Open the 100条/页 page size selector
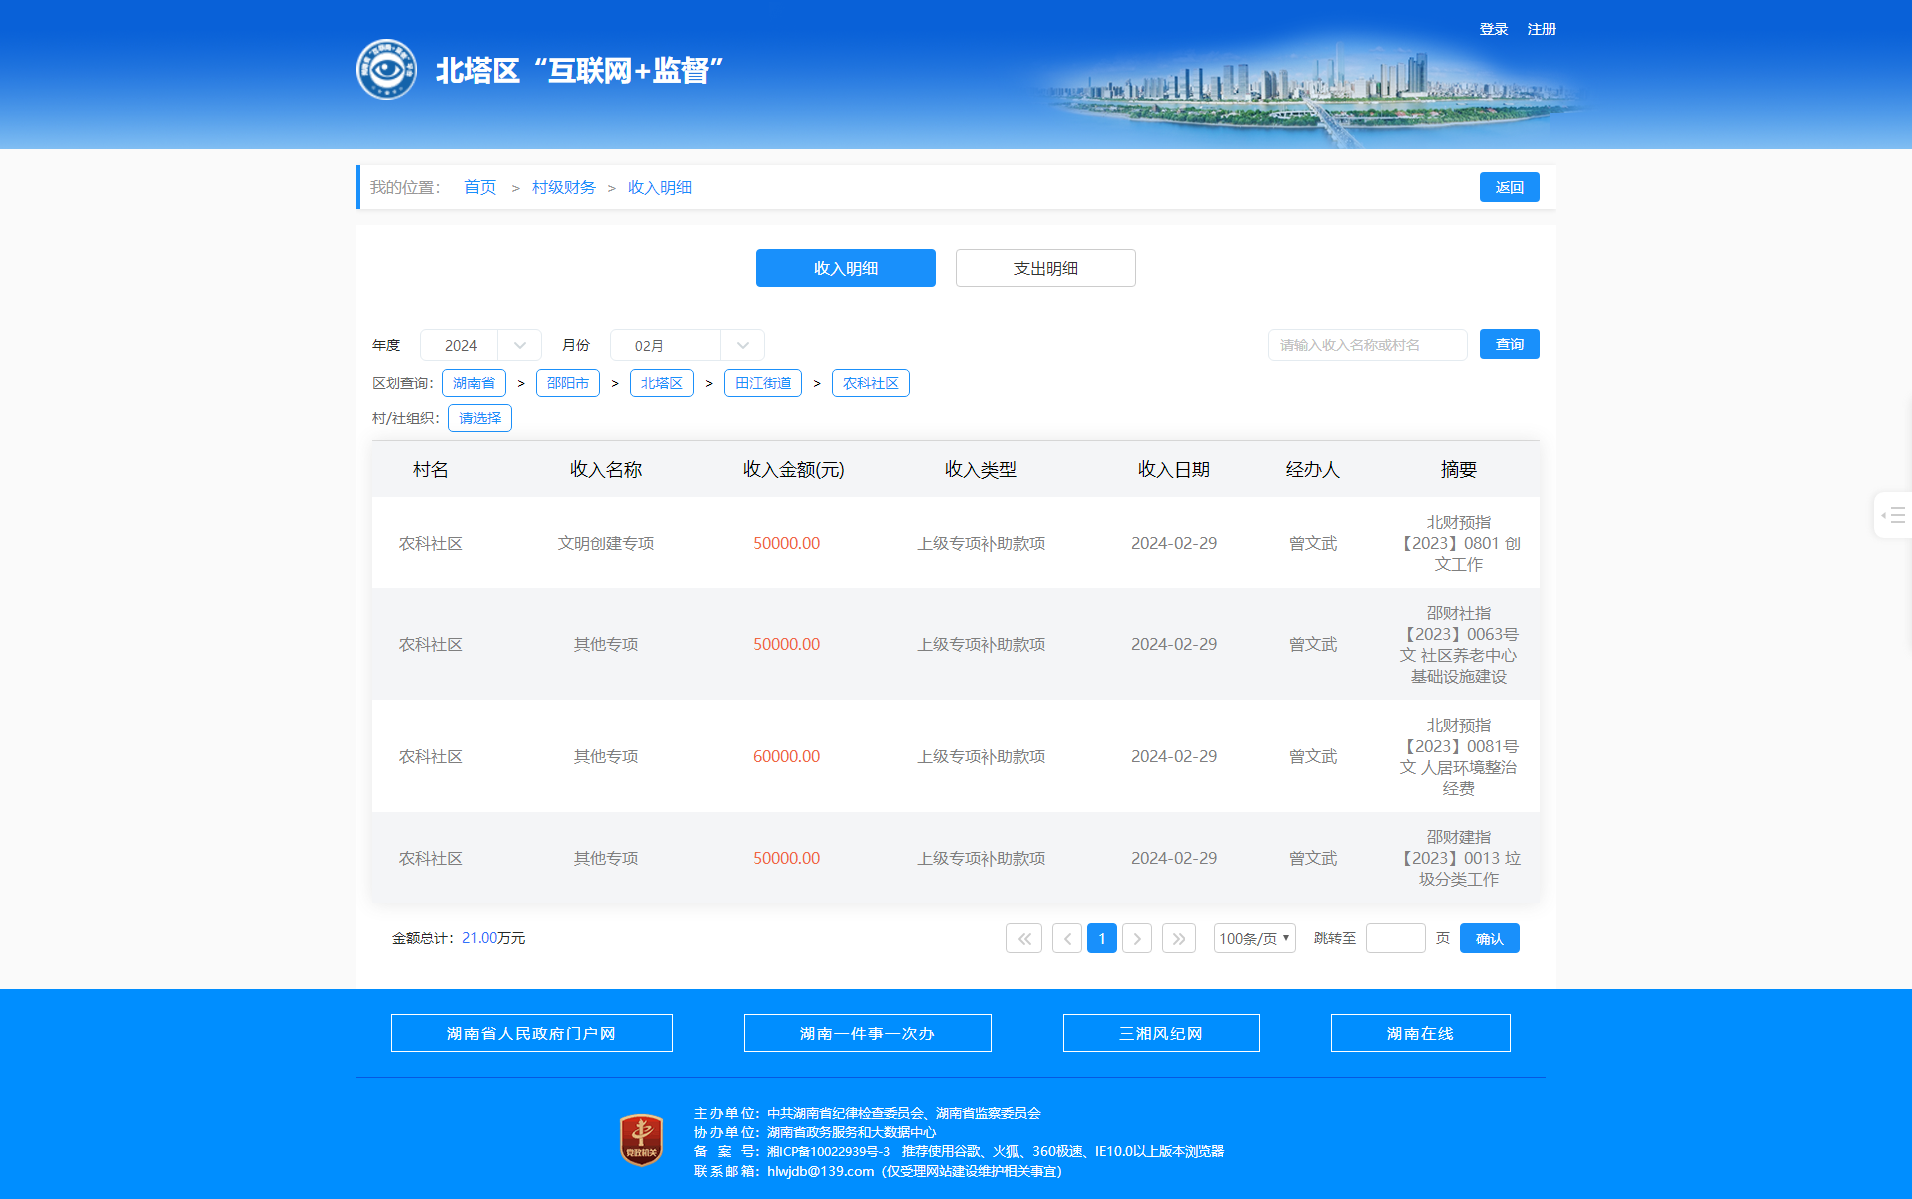1912x1199 pixels. pos(1254,938)
